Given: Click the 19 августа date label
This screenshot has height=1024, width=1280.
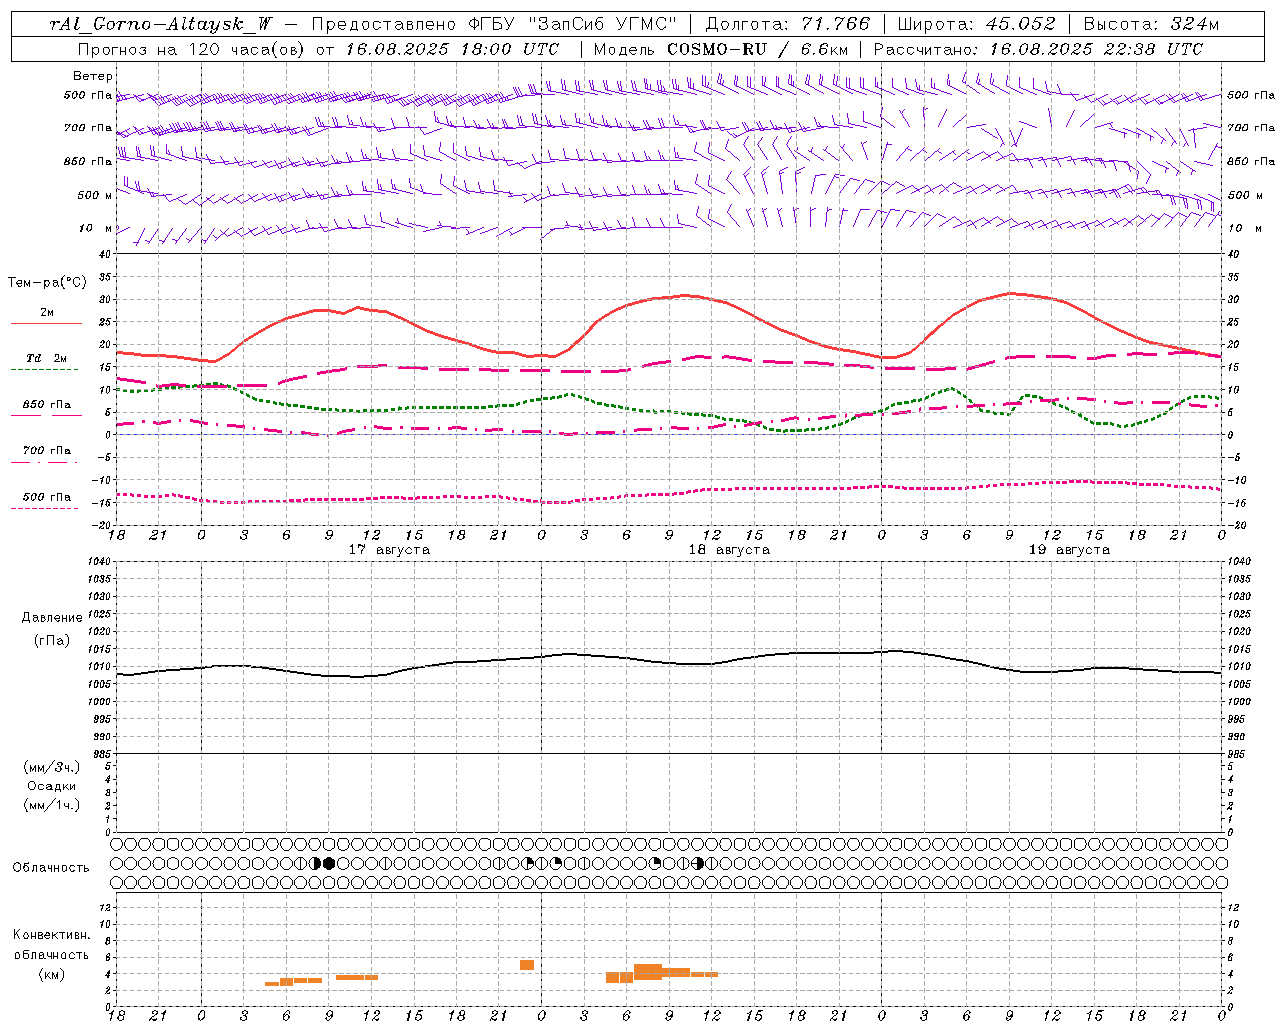Looking at the screenshot, I should [1069, 550].
